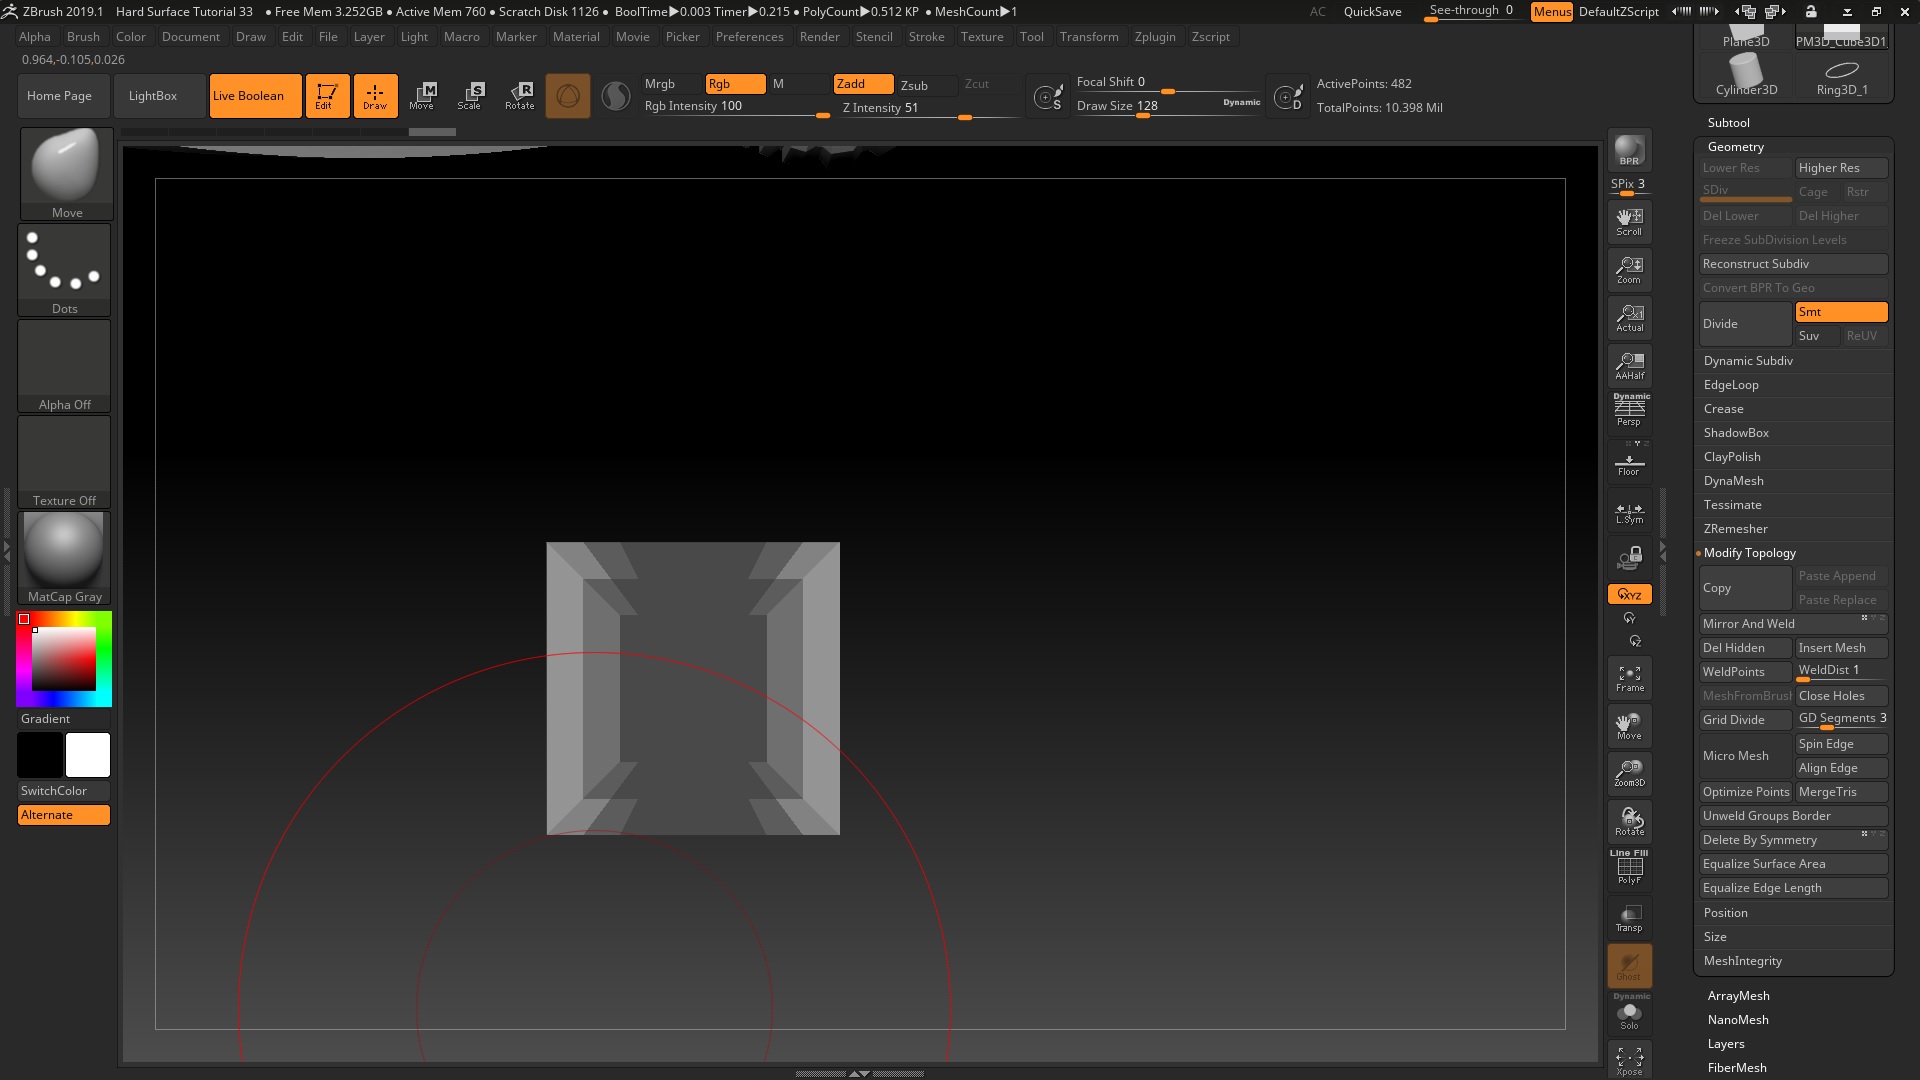Select the Move transform icon in top toolbar

[422, 96]
